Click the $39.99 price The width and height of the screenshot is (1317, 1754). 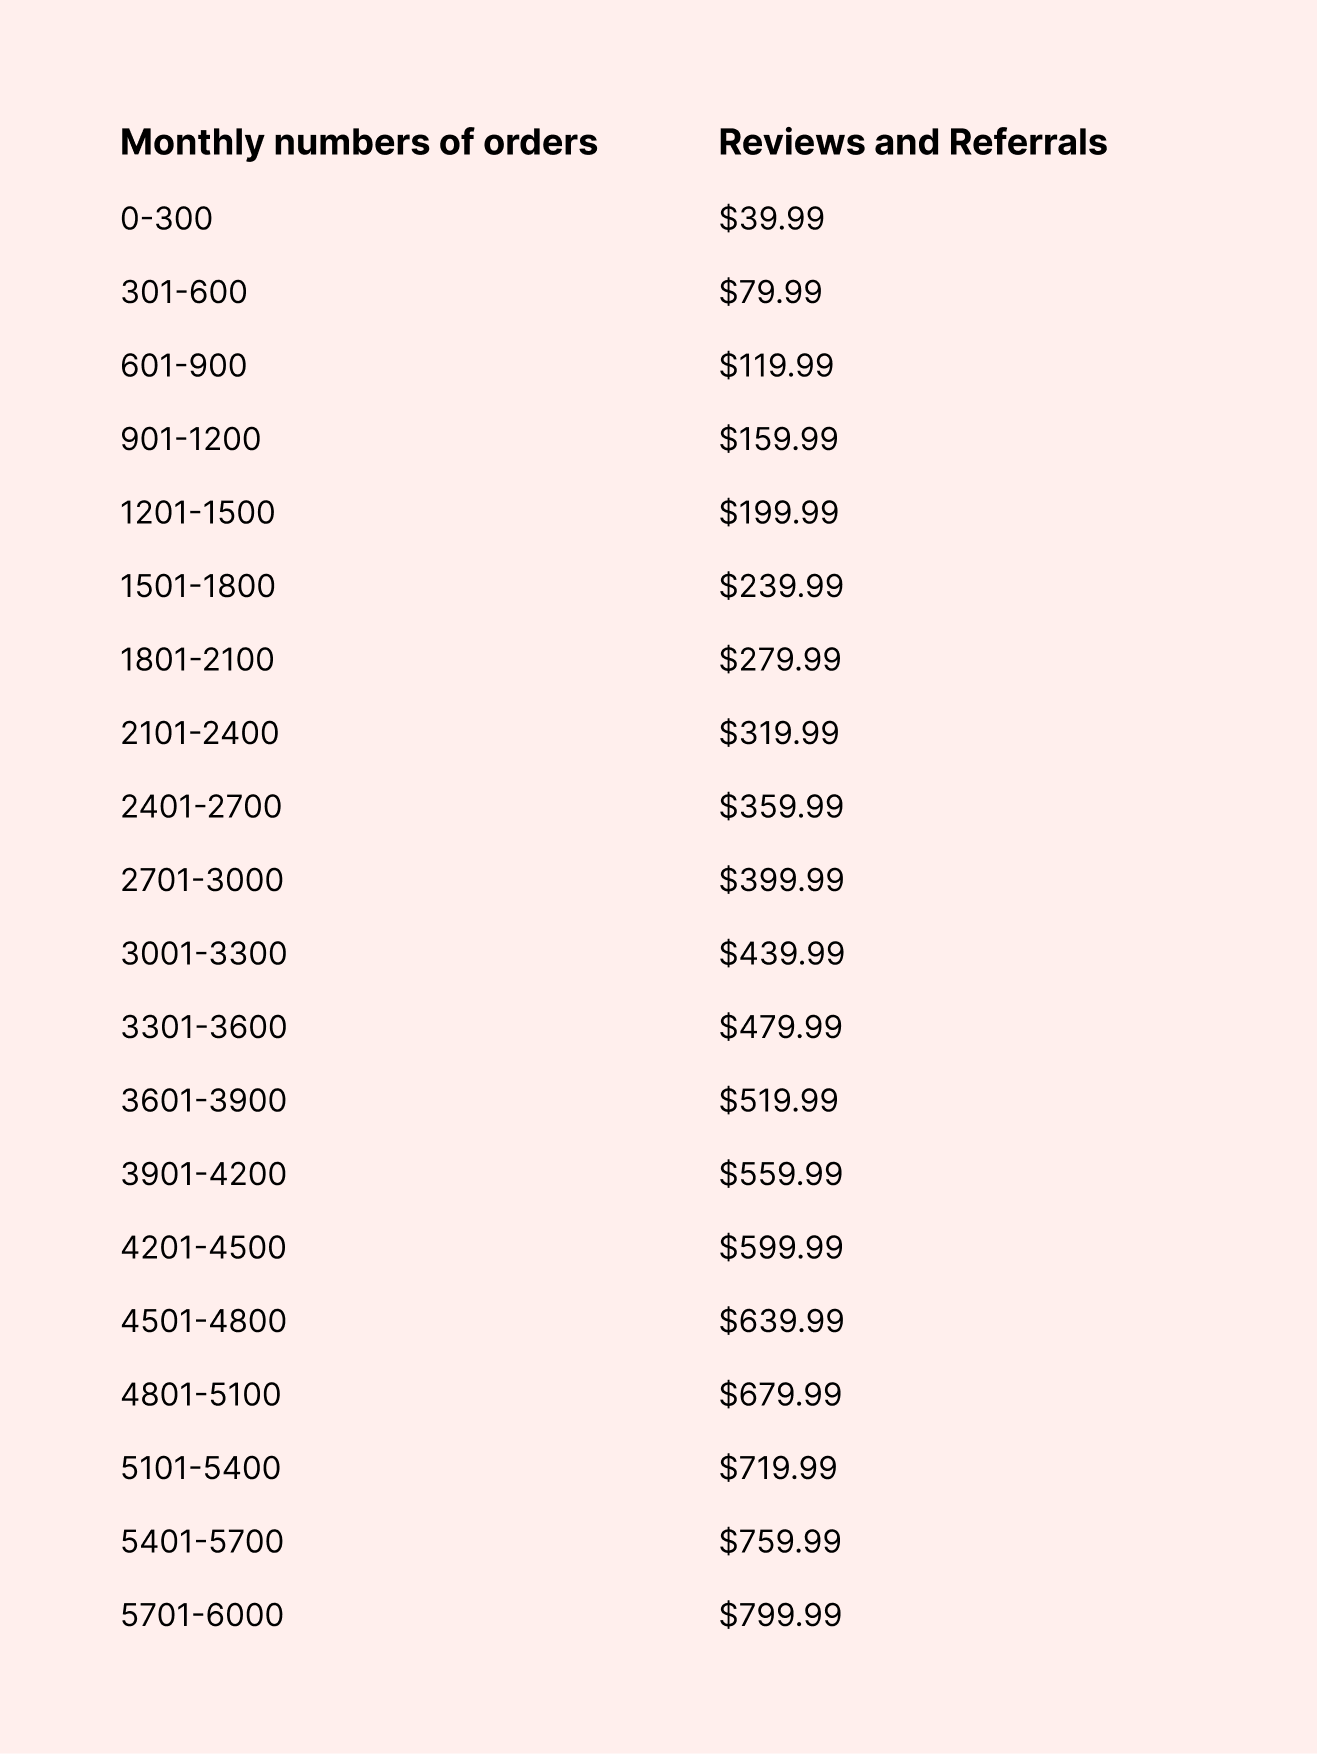tap(771, 218)
